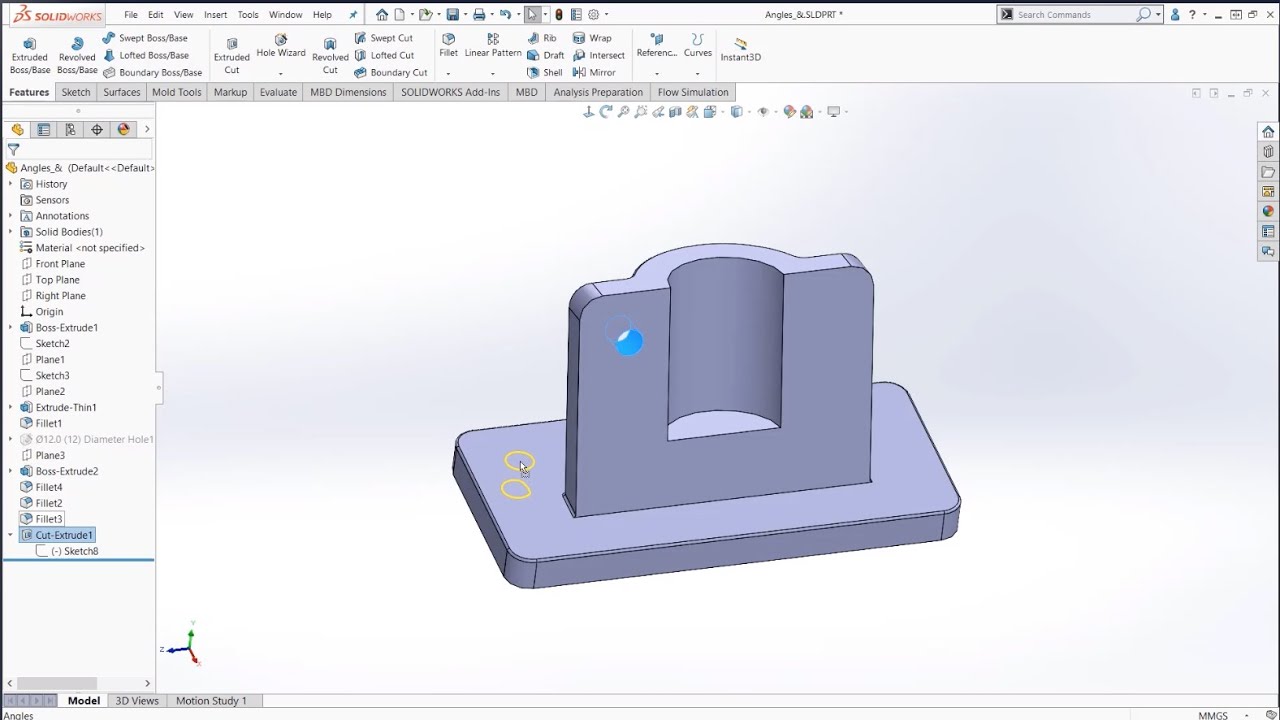Image resolution: width=1280 pixels, height=720 pixels.
Task: Switch to Motion Study 1 tab
Action: click(211, 701)
